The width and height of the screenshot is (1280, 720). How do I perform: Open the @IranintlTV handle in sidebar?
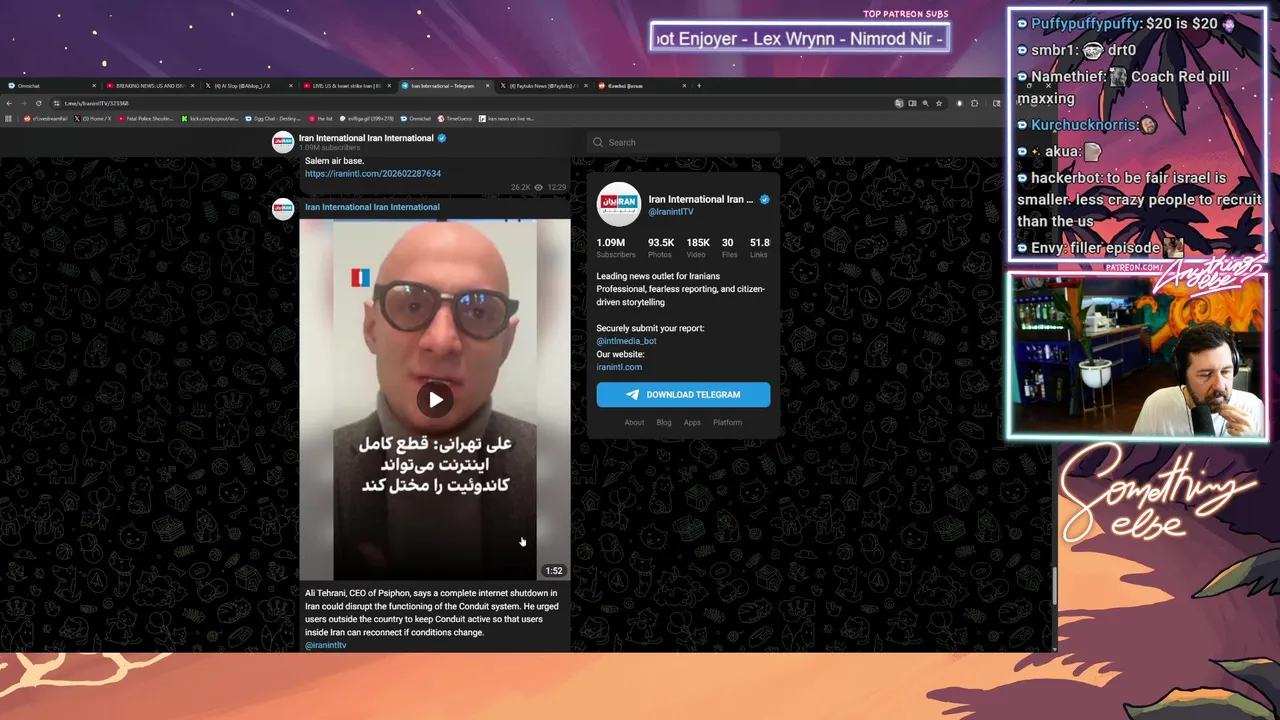(x=671, y=212)
